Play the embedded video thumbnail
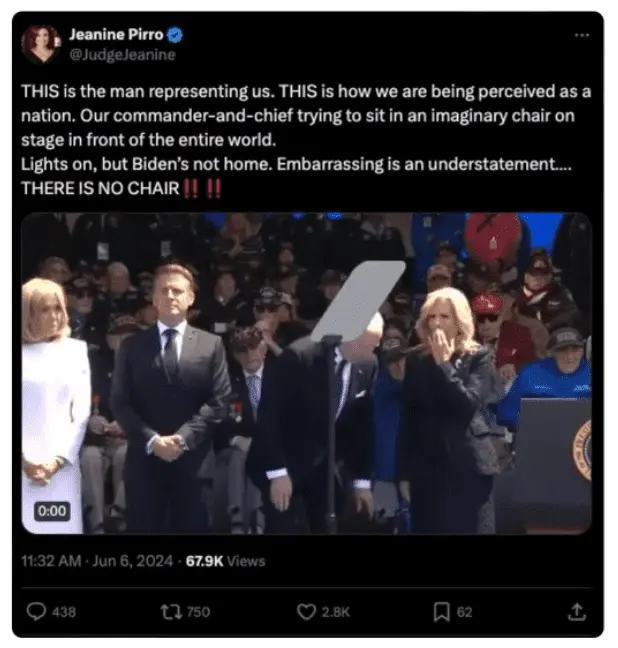This screenshot has width=618, height=648. click(306, 373)
